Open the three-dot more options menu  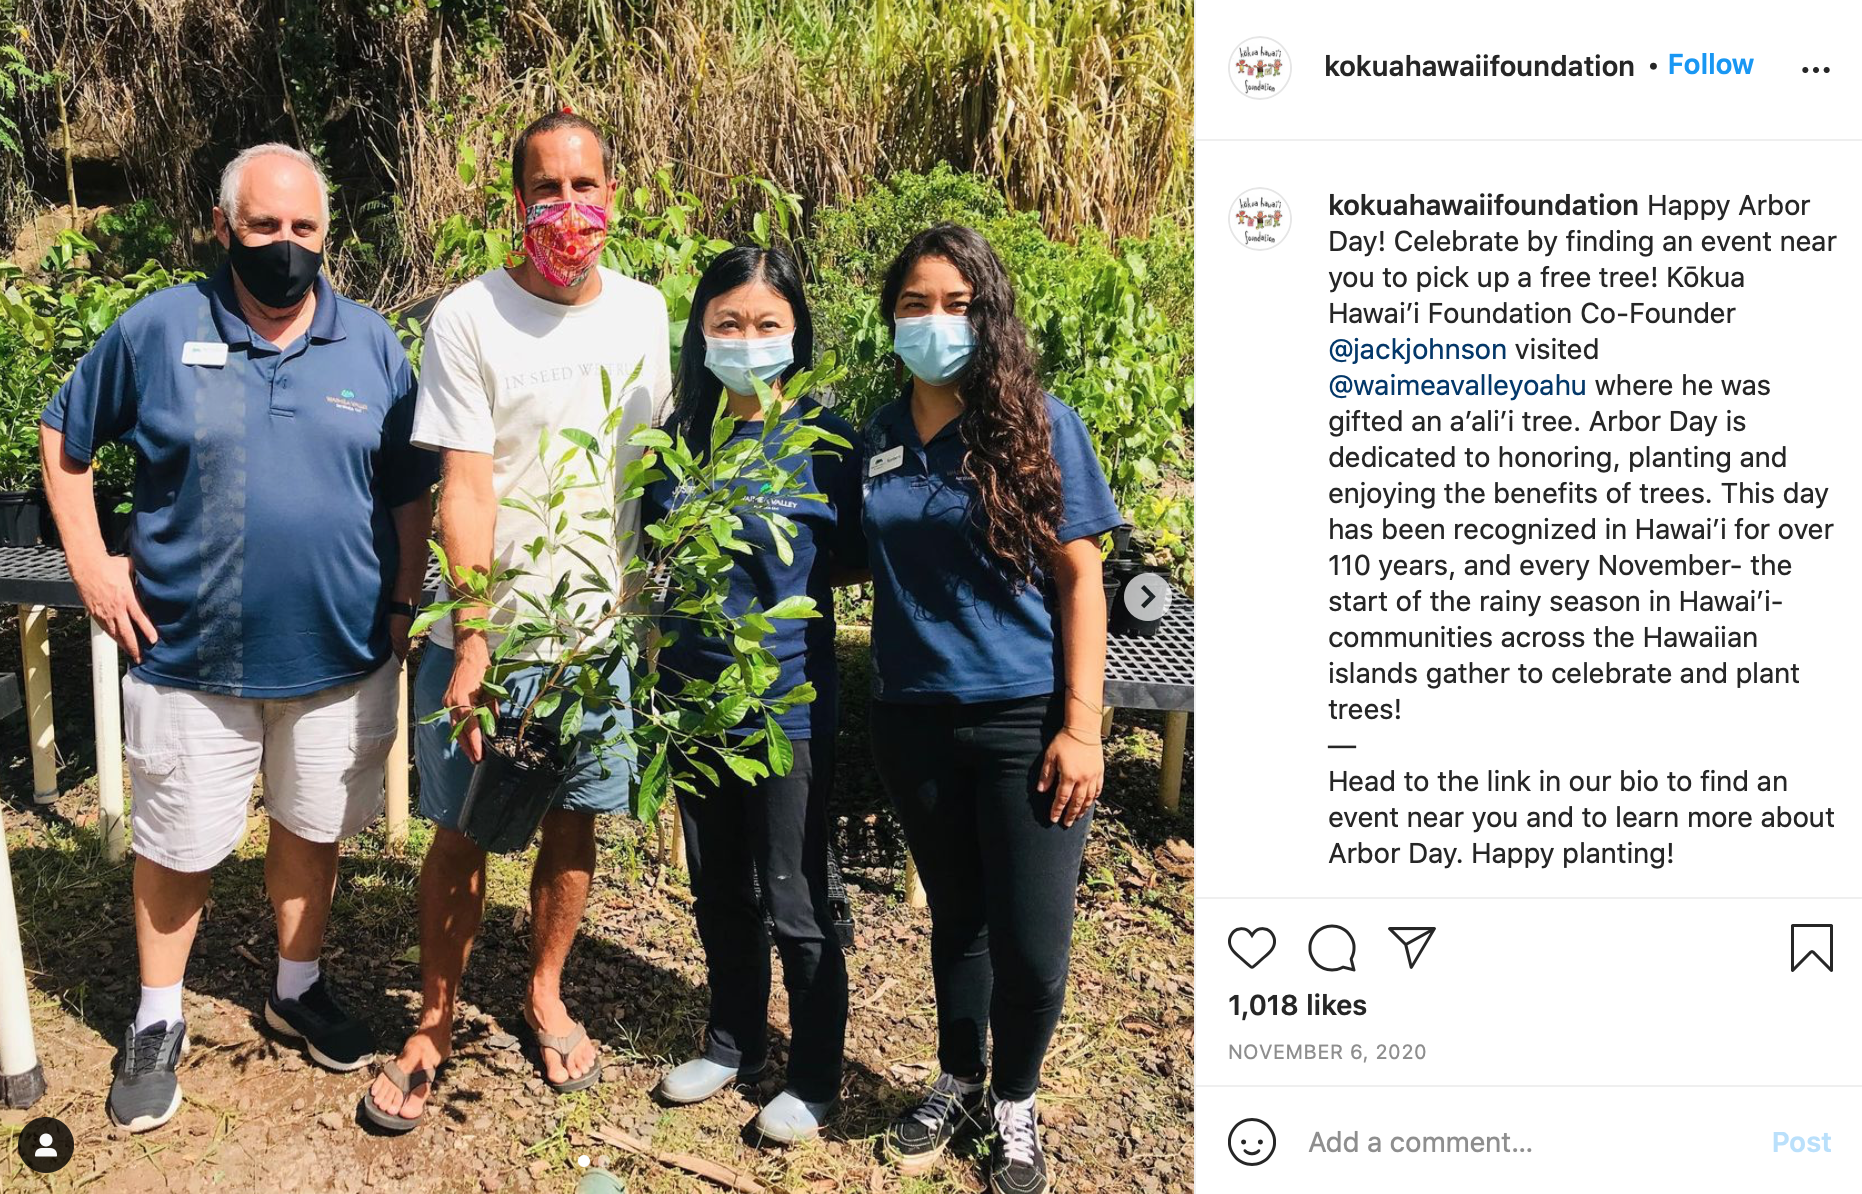(x=1815, y=69)
